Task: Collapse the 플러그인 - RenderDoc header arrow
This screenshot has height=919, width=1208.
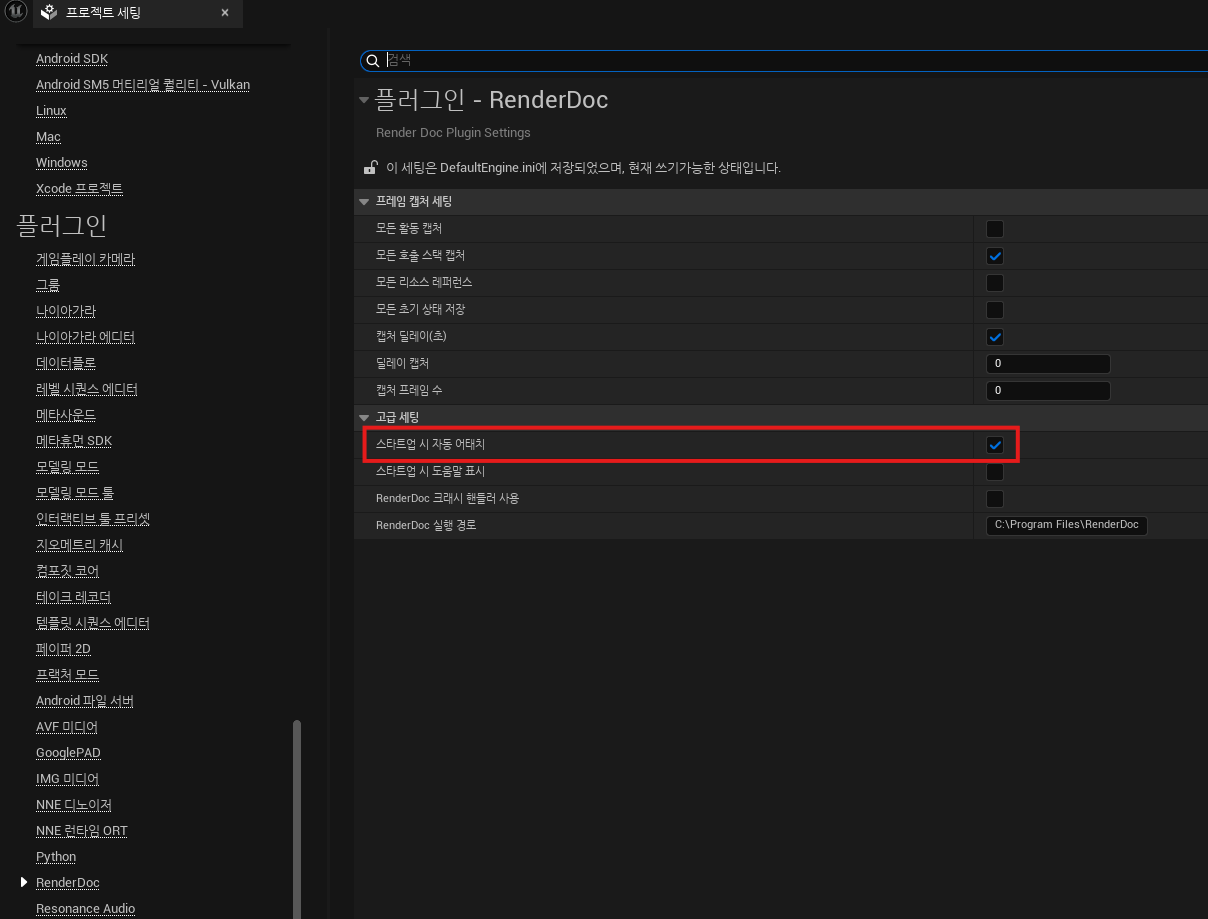Action: point(364,100)
